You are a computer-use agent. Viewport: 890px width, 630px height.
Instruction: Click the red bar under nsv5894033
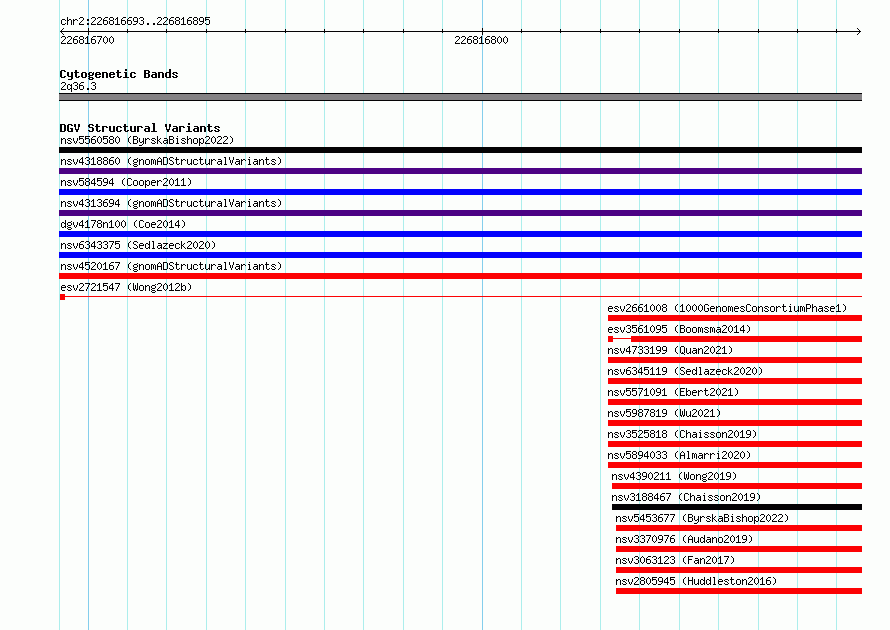734,465
